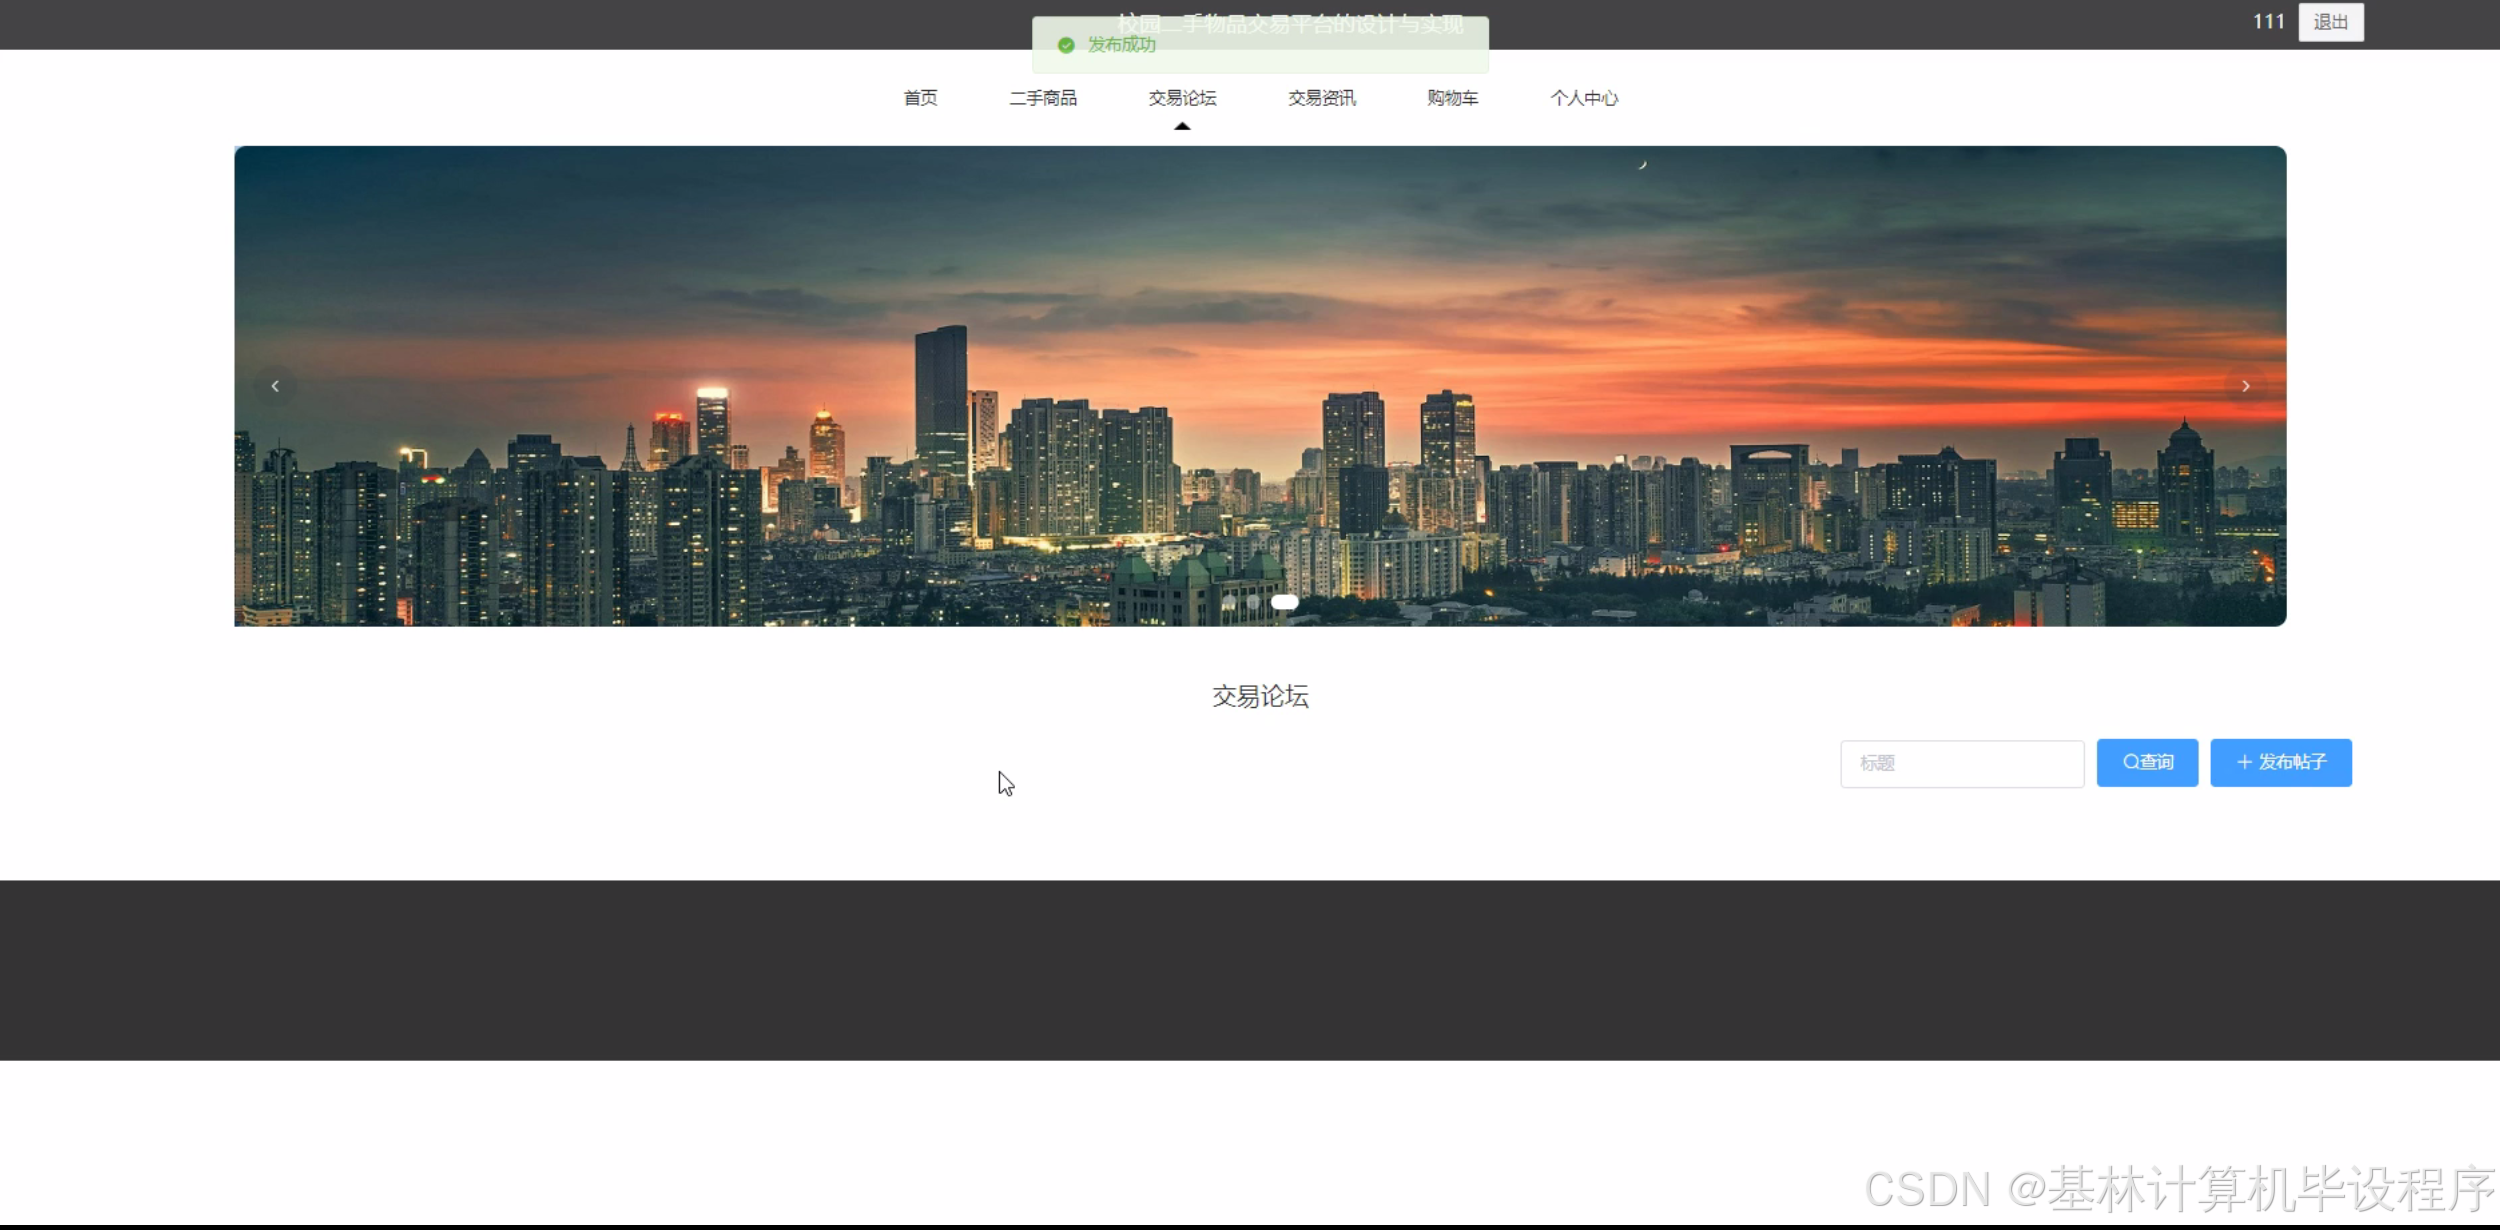Click the username 111 in header
Viewport: 2500px width, 1230px height.
coord(2268,22)
